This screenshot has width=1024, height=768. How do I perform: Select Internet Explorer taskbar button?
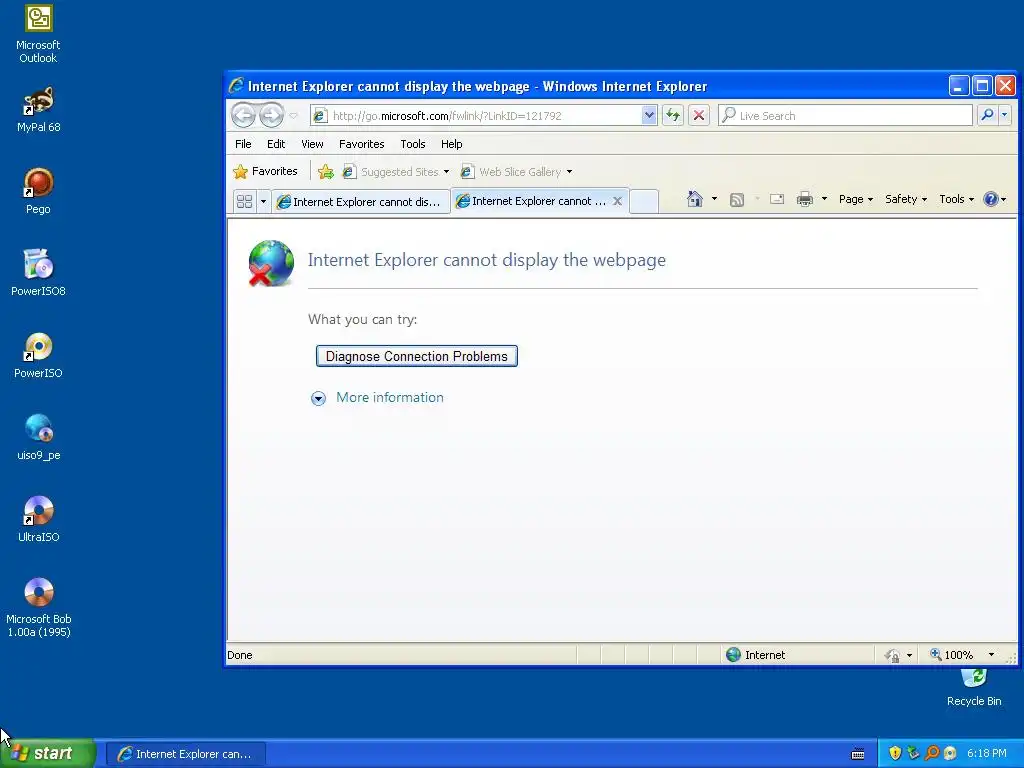(185, 754)
